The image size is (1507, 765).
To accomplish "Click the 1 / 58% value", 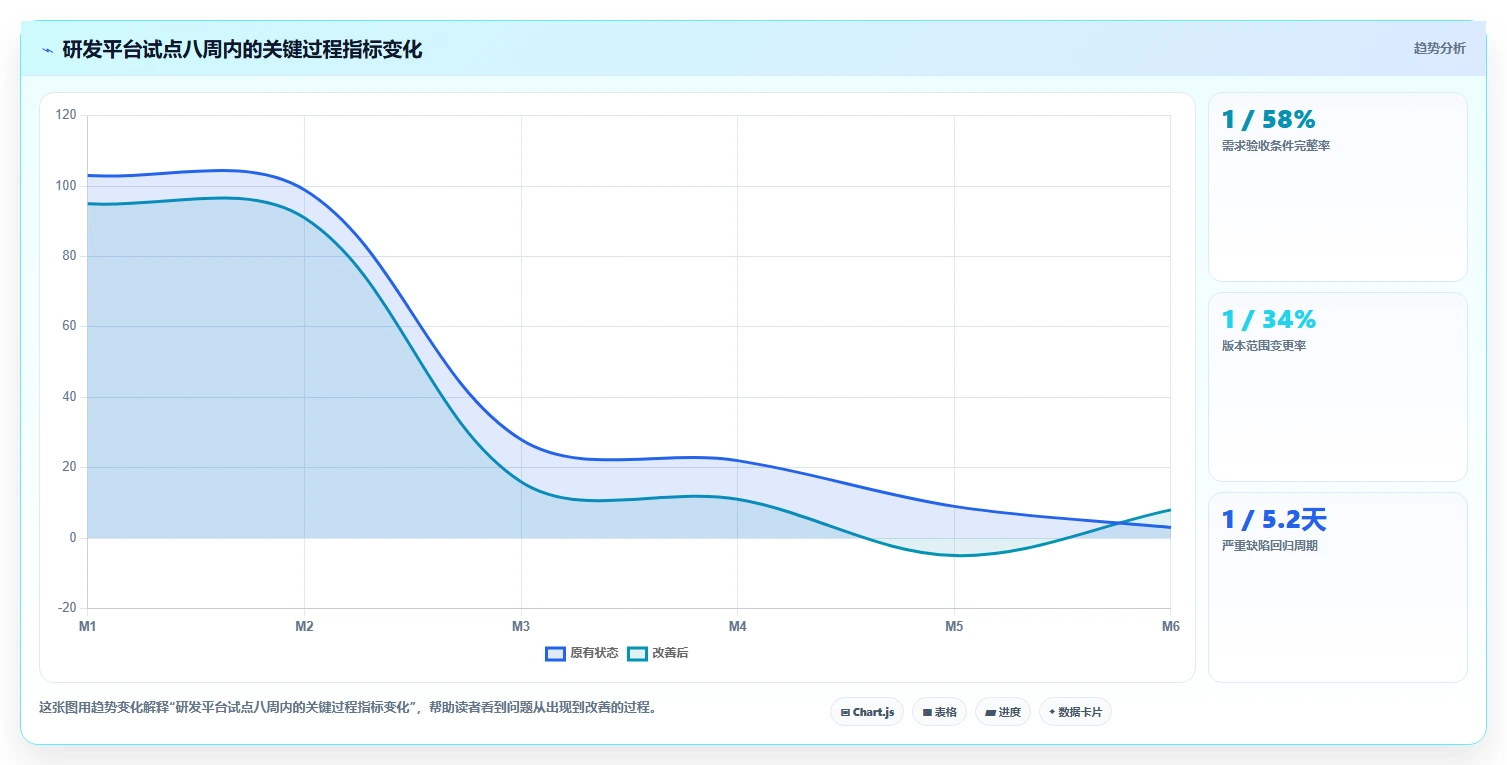I will 1268,120.
